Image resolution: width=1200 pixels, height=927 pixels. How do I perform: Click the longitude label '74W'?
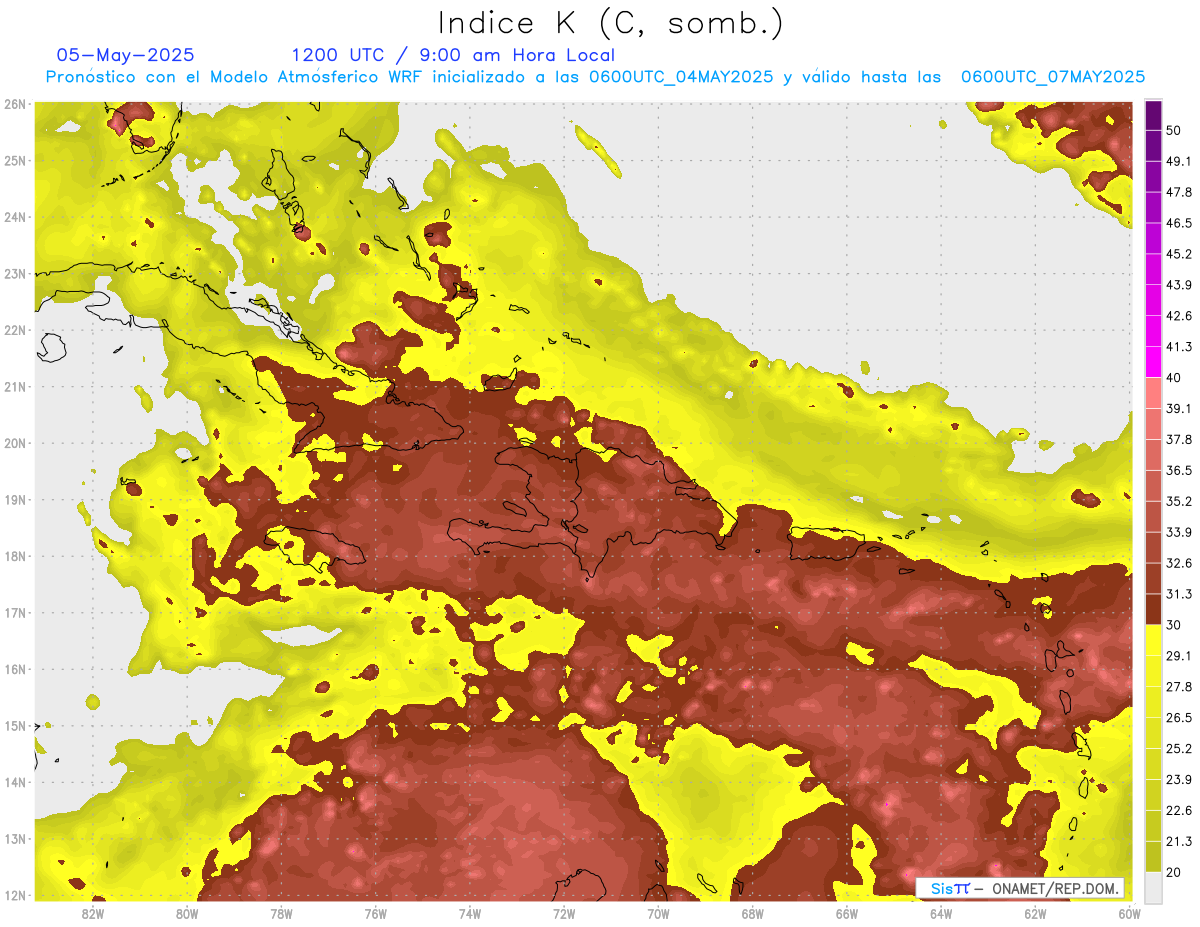pyautogui.click(x=470, y=913)
